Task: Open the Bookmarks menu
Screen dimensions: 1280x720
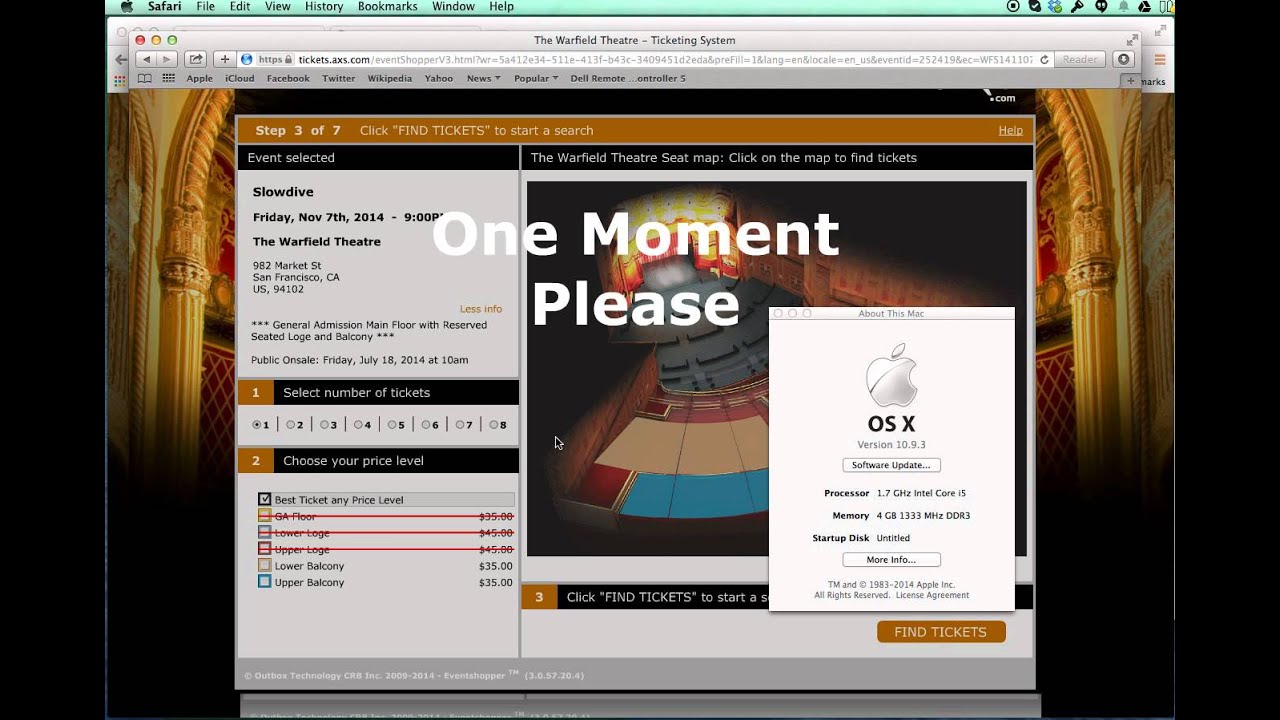Action: [388, 7]
